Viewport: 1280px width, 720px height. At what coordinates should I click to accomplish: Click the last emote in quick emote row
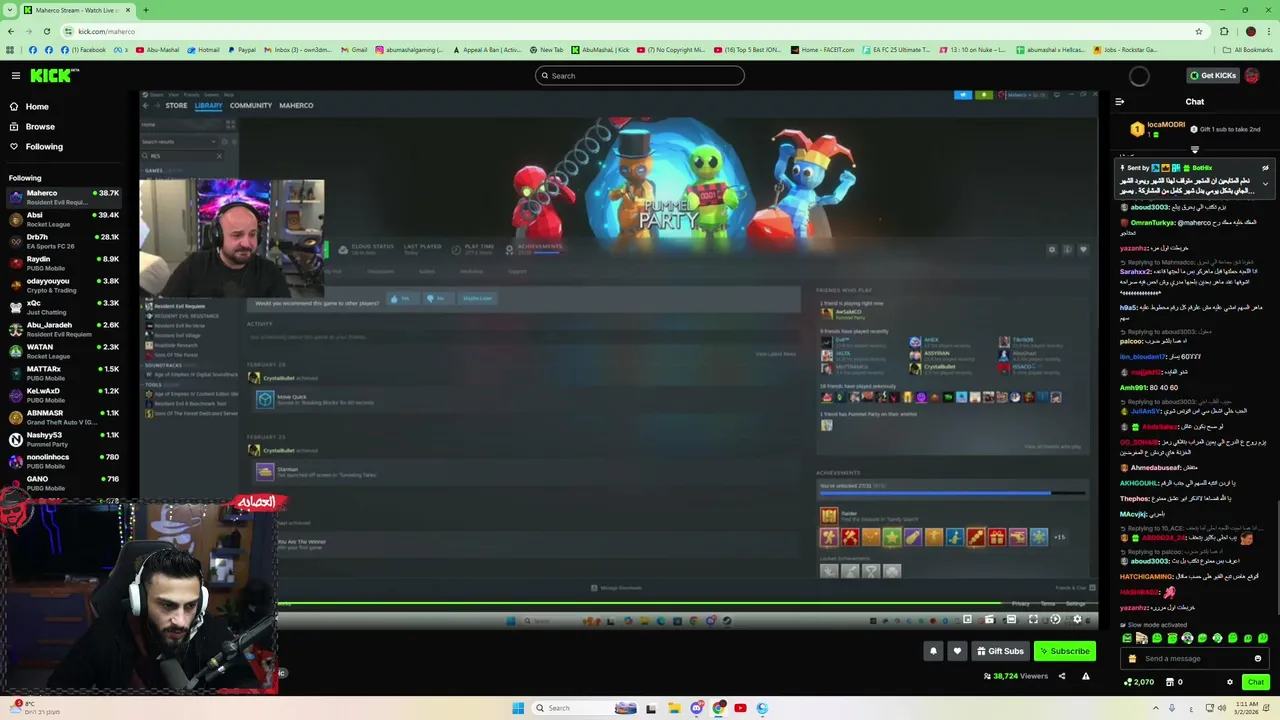pos(1263,638)
